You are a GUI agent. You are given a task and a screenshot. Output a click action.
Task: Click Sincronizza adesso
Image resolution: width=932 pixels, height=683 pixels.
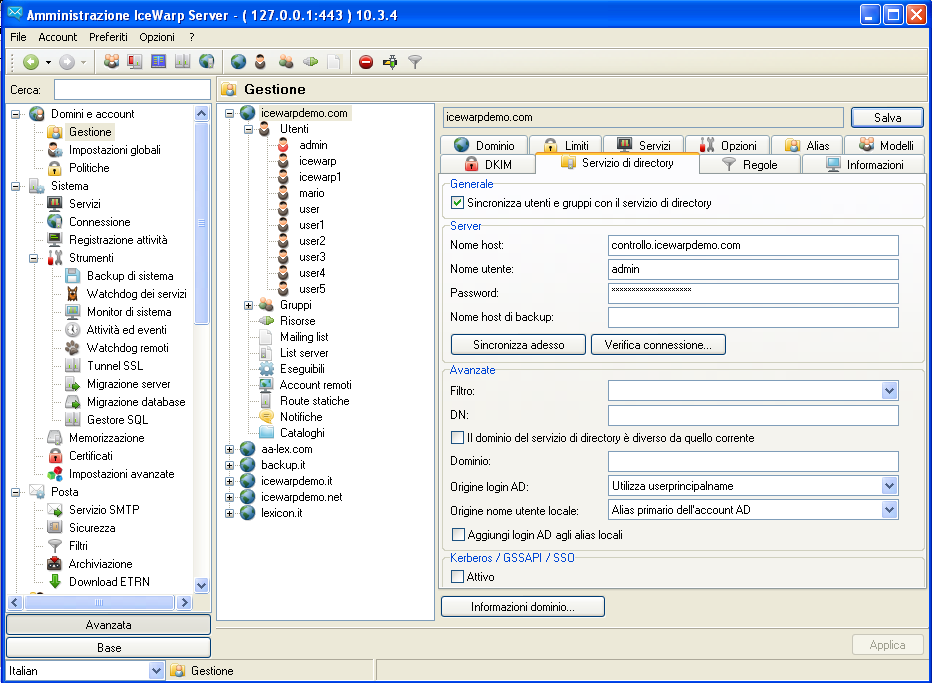tap(518, 345)
